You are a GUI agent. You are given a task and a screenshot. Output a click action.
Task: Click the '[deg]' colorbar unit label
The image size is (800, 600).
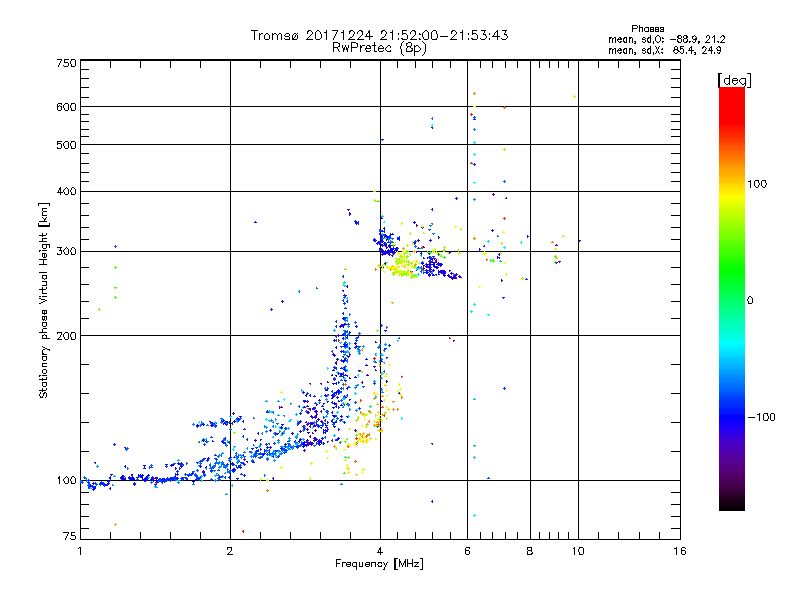(x=734, y=80)
